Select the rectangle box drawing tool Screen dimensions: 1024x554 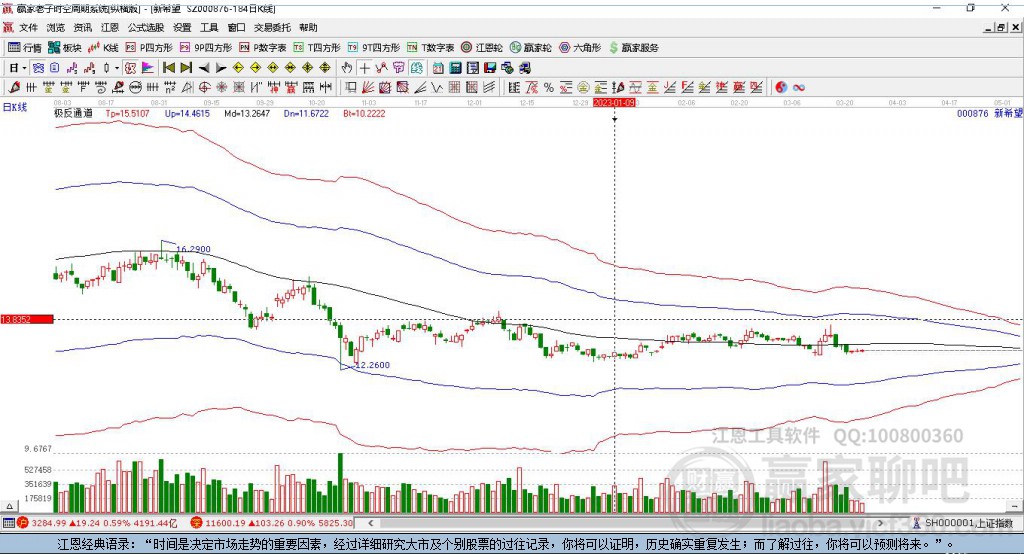pos(351,87)
